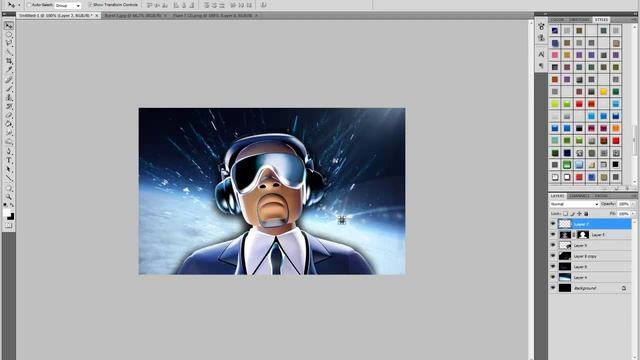Screen dimensions: 640x360
Task: Select the Magic Wand tool
Action: pyautogui.click(x=9, y=52)
